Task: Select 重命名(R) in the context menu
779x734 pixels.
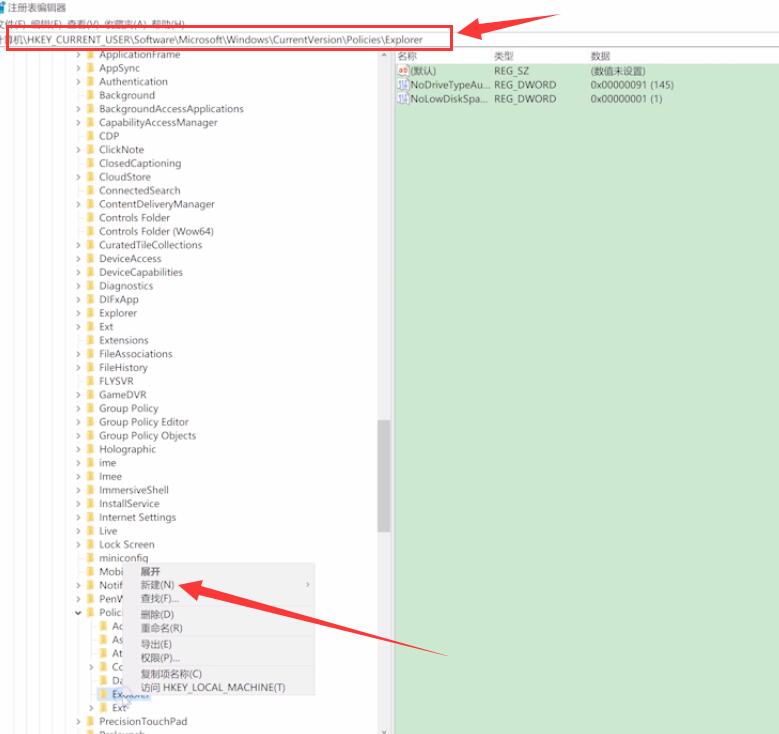Action: coord(161,629)
